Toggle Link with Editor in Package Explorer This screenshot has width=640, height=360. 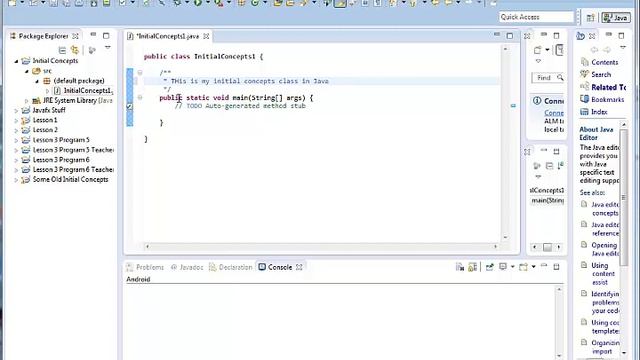(75, 50)
